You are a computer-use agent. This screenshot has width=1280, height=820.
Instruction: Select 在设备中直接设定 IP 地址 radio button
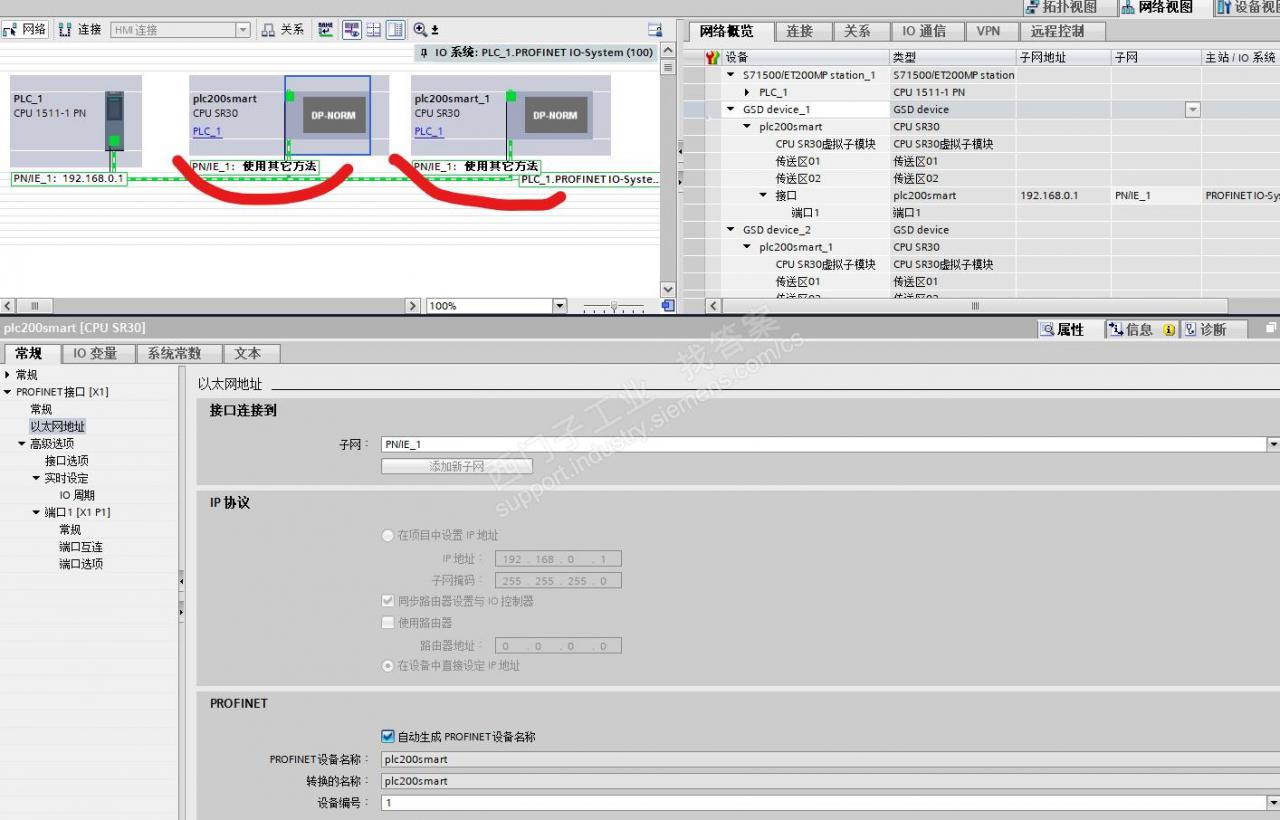pos(388,665)
